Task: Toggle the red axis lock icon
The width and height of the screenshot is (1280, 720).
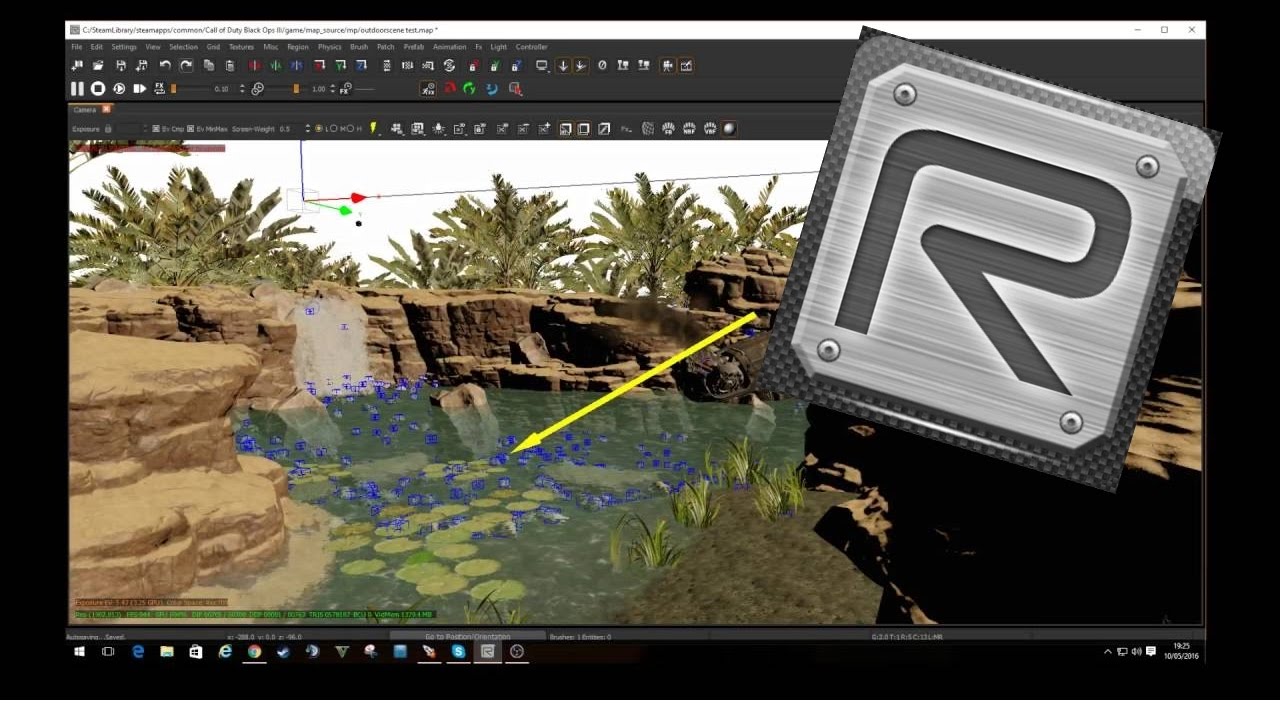Action: pyautogui.click(x=472, y=65)
